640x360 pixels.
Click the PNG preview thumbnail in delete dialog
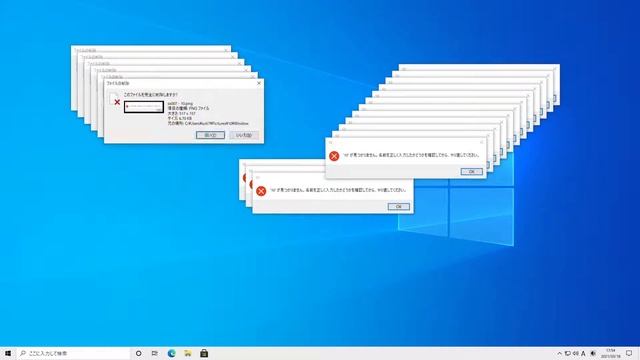point(144,107)
